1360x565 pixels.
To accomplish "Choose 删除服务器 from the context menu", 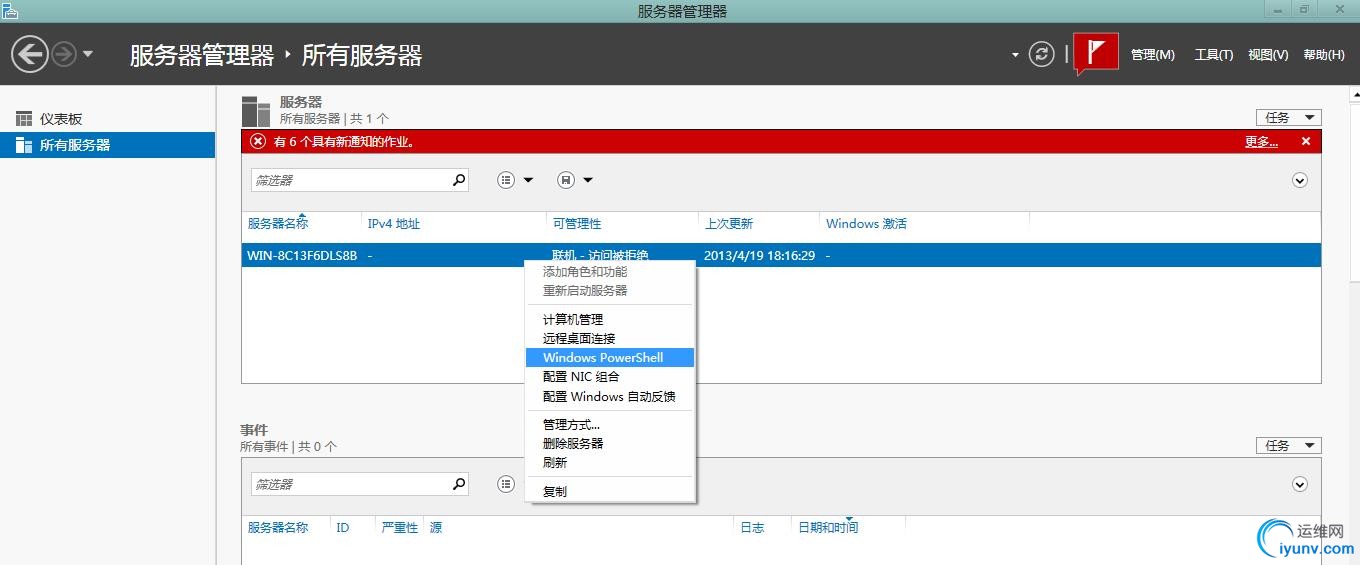I will pos(610,444).
